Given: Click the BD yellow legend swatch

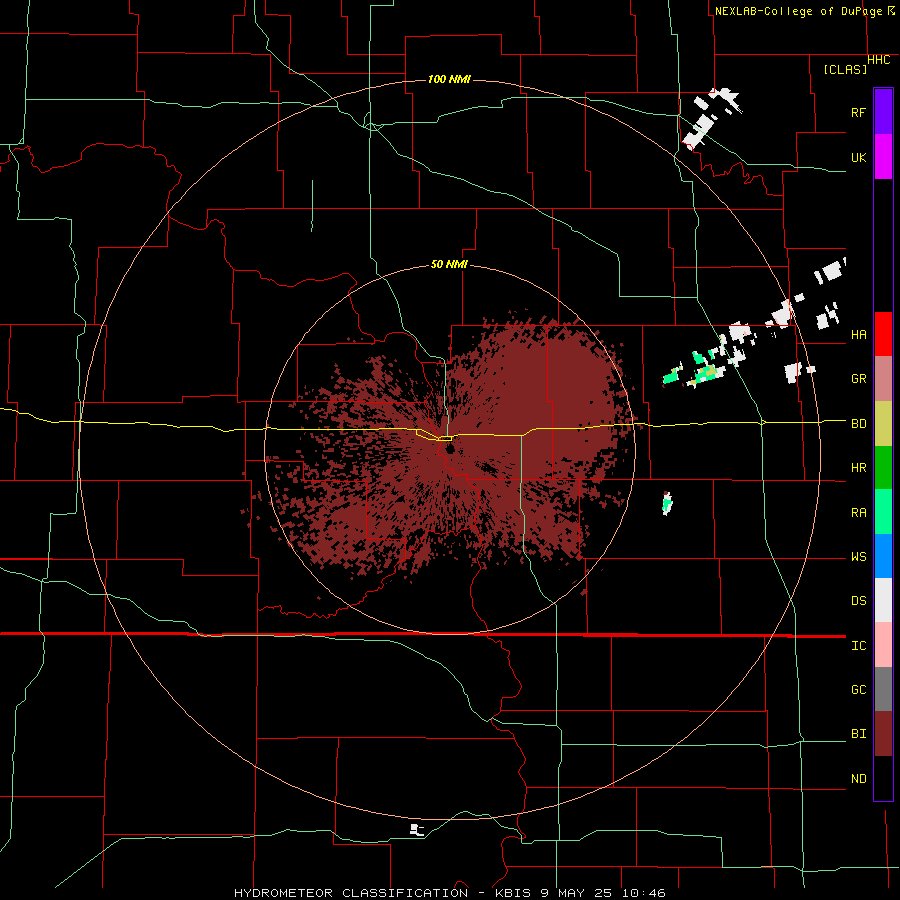Looking at the screenshot, I should click(x=883, y=424).
